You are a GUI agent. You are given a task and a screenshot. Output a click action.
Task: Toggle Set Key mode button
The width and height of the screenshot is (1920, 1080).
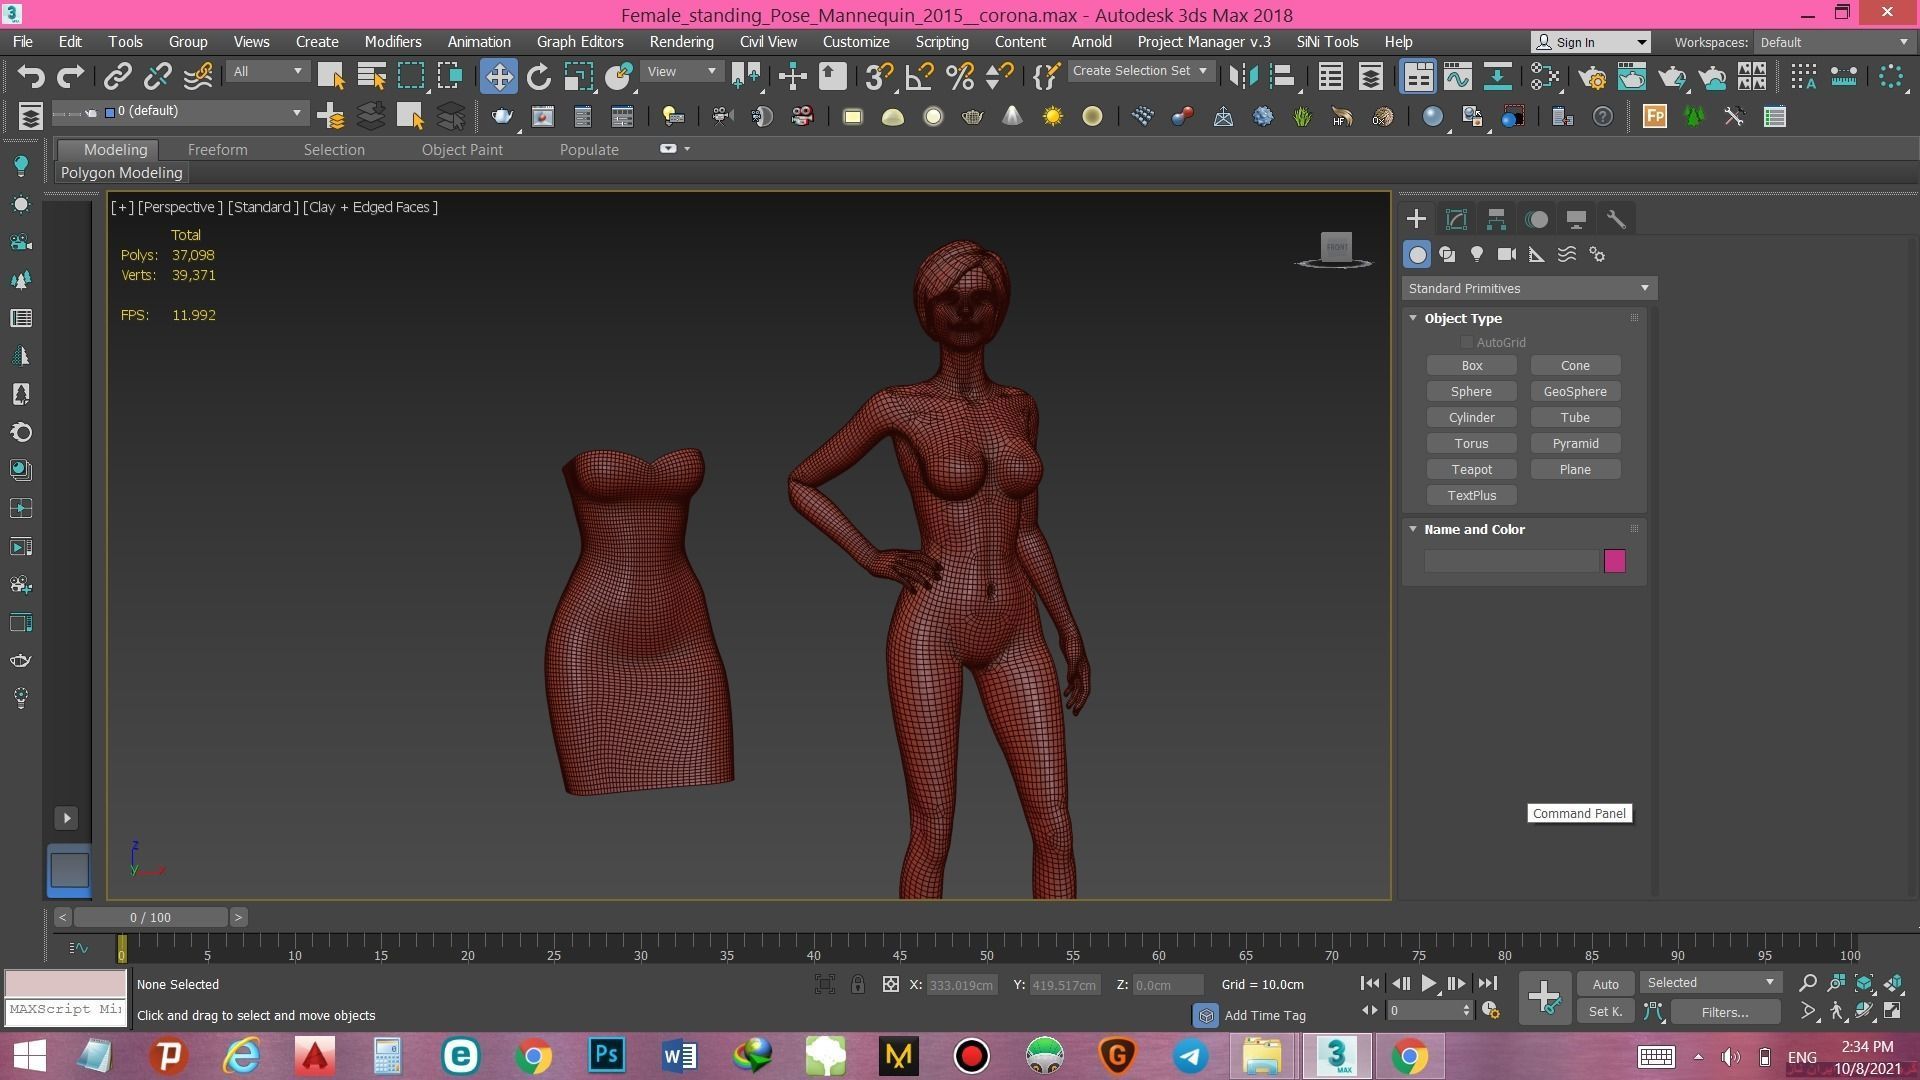pyautogui.click(x=1605, y=1011)
